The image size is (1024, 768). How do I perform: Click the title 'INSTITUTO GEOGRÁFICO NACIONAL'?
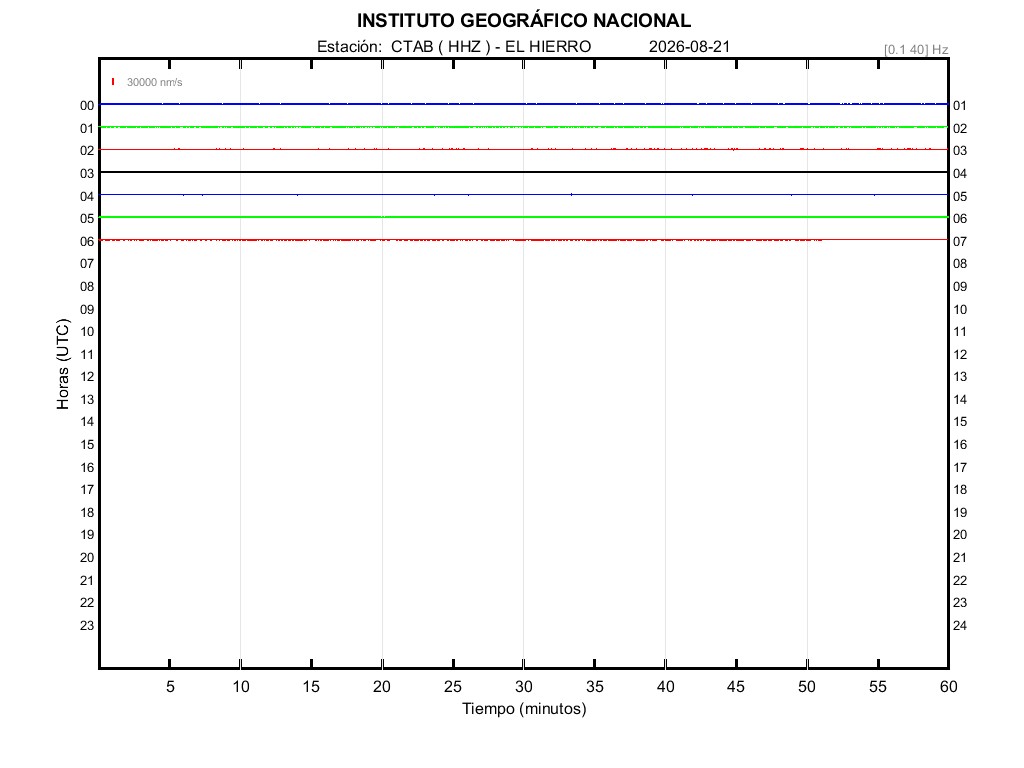[x=524, y=21]
